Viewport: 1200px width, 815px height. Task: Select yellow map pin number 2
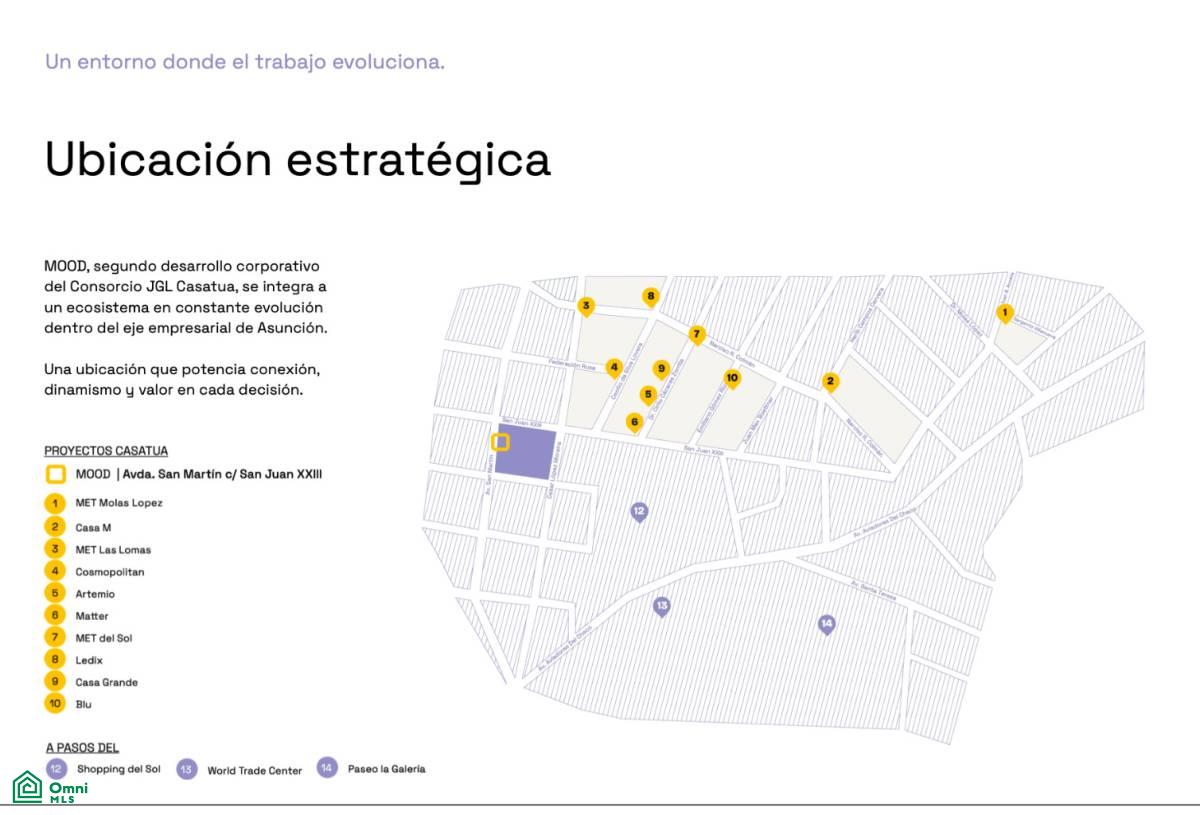point(830,382)
